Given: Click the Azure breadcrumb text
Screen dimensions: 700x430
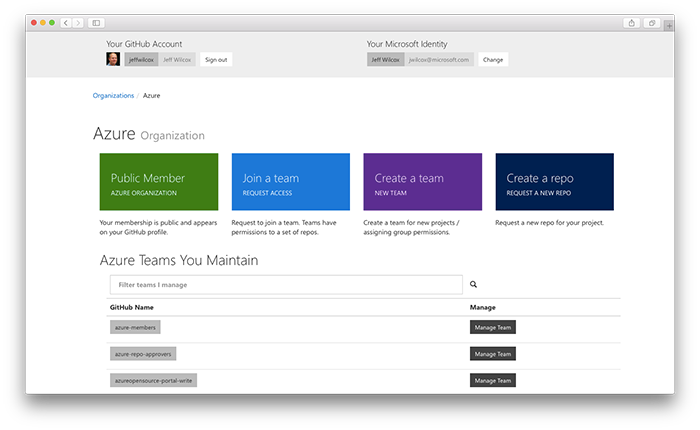Looking at the screenshot, I should (151, 96).
